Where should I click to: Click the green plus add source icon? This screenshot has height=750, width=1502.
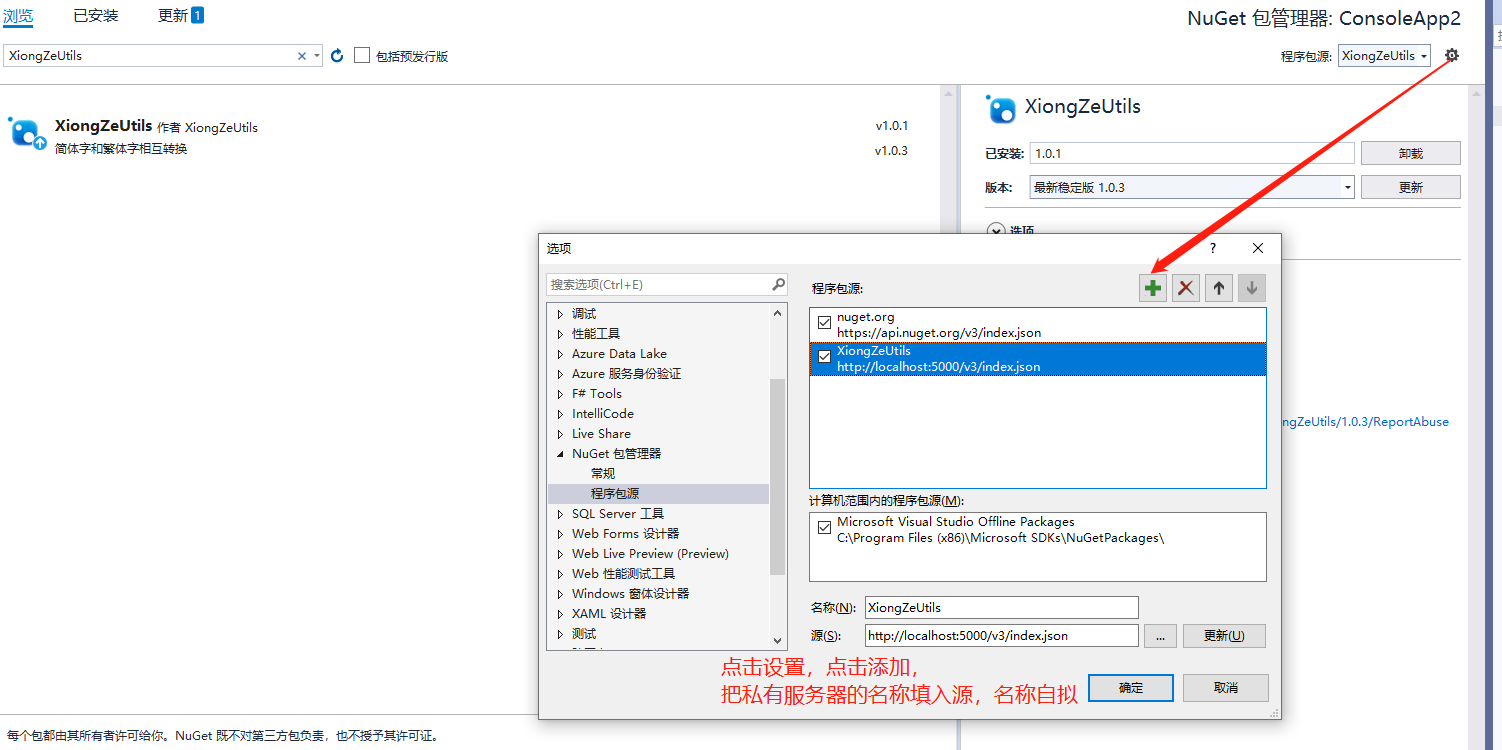(1153, 288)
